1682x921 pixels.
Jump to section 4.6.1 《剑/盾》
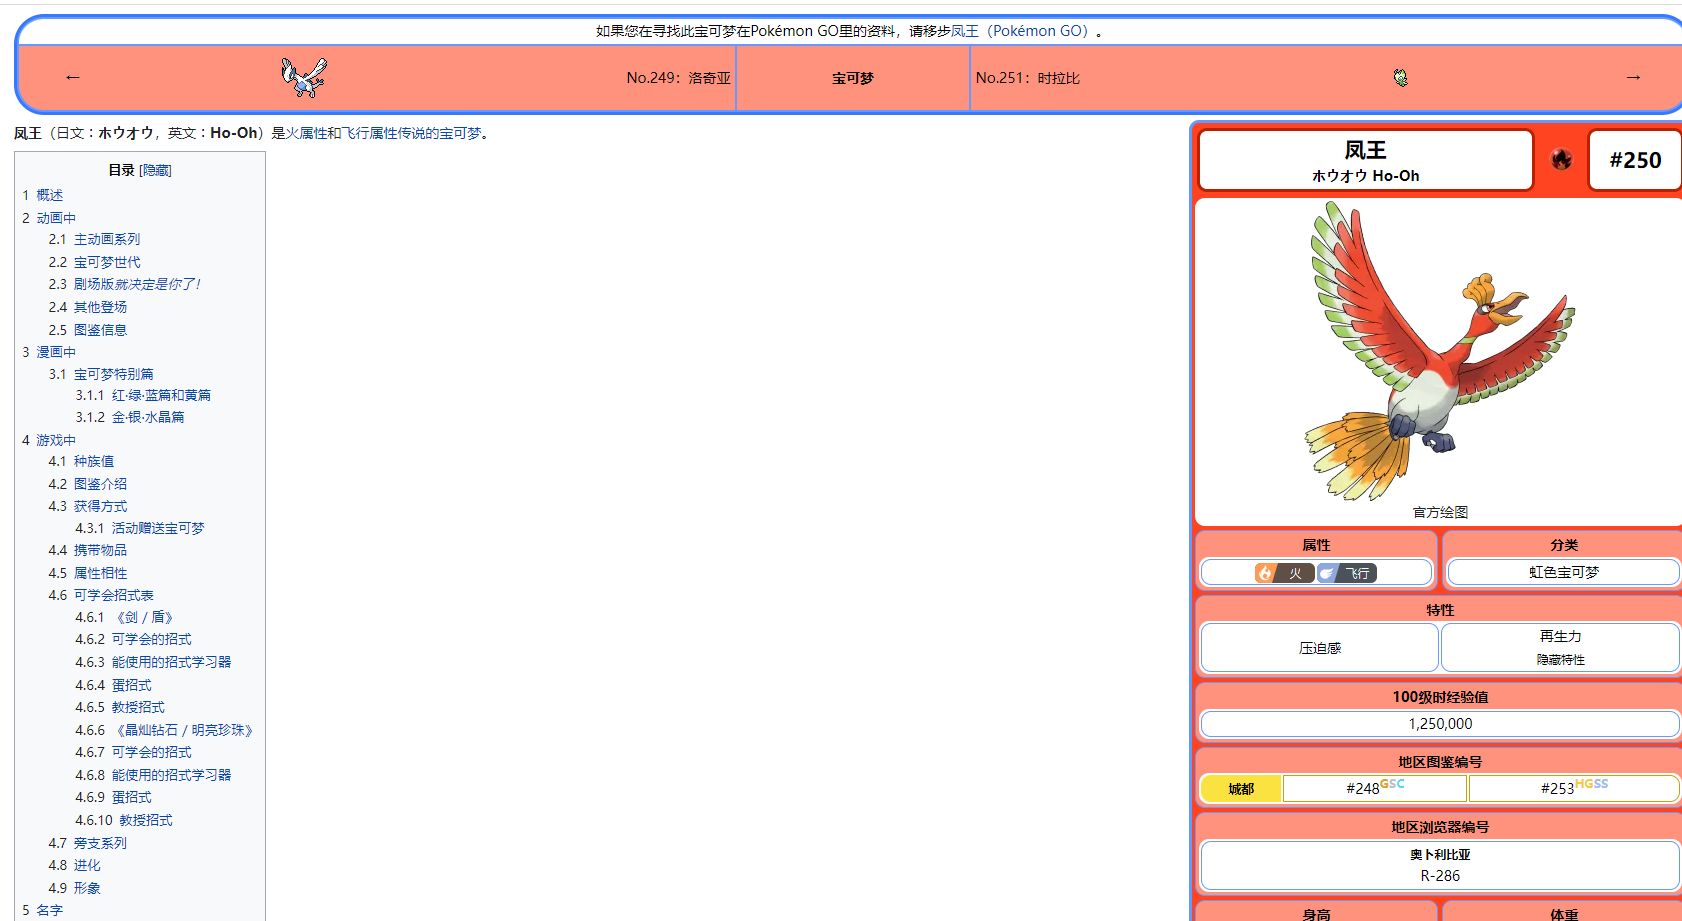pos(125,617)
